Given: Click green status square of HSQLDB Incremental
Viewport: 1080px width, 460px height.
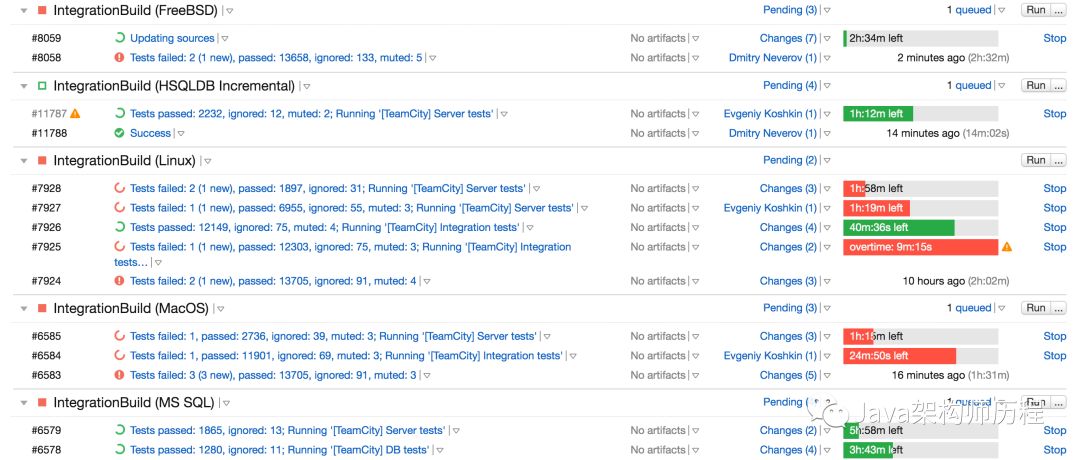Looking at the screenshot, I should pyautogui.click(x=41, y=86).
